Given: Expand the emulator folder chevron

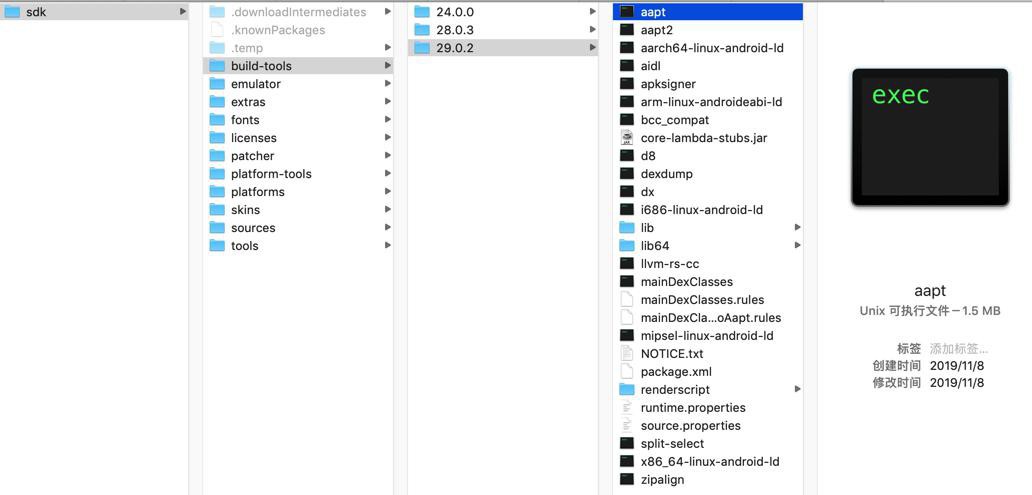Looking at the screenshot, I should click(x=387, y=84).
